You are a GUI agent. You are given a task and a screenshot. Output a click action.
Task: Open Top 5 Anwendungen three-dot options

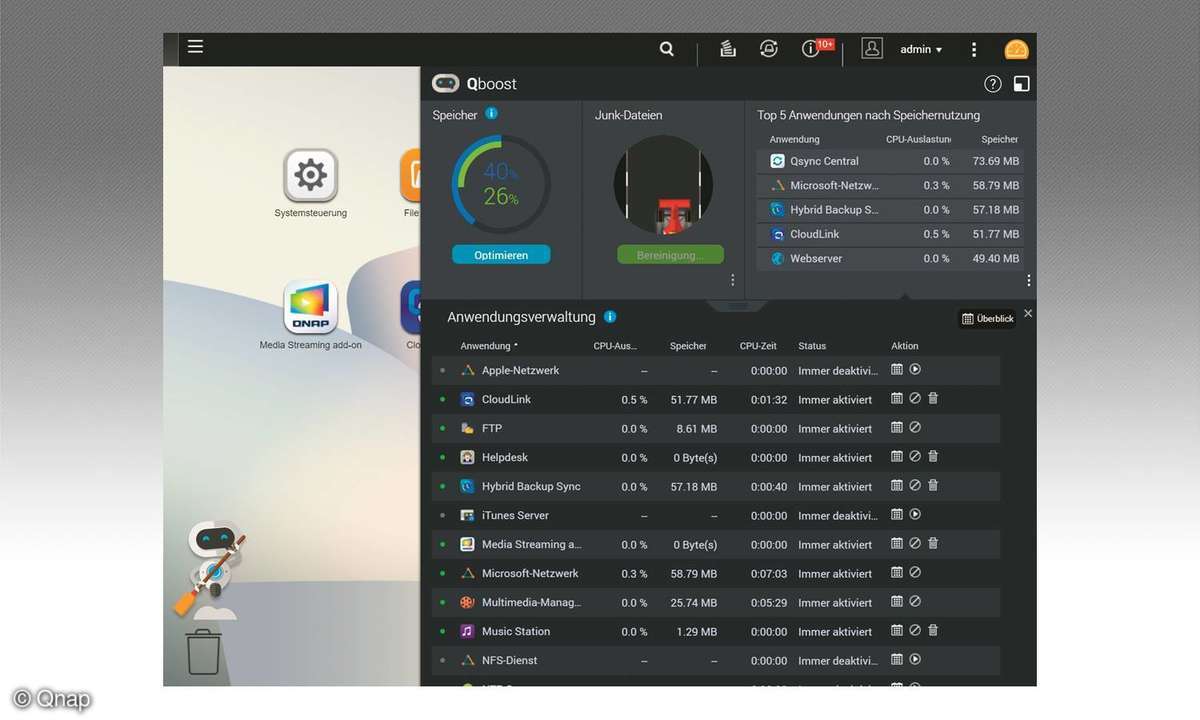coord(1028,280)
